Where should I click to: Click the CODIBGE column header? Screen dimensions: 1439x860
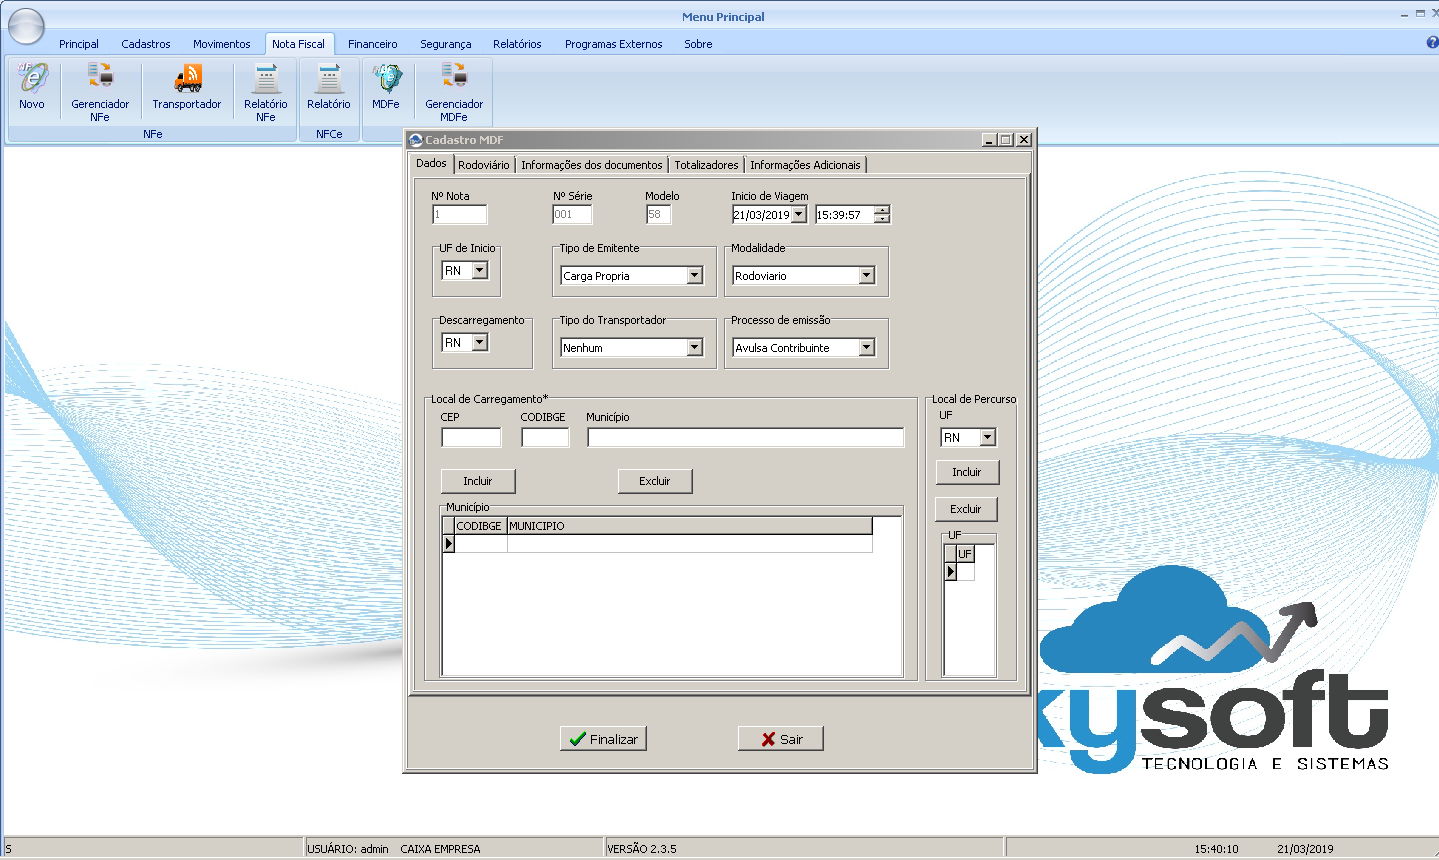(x=480, y=526)
